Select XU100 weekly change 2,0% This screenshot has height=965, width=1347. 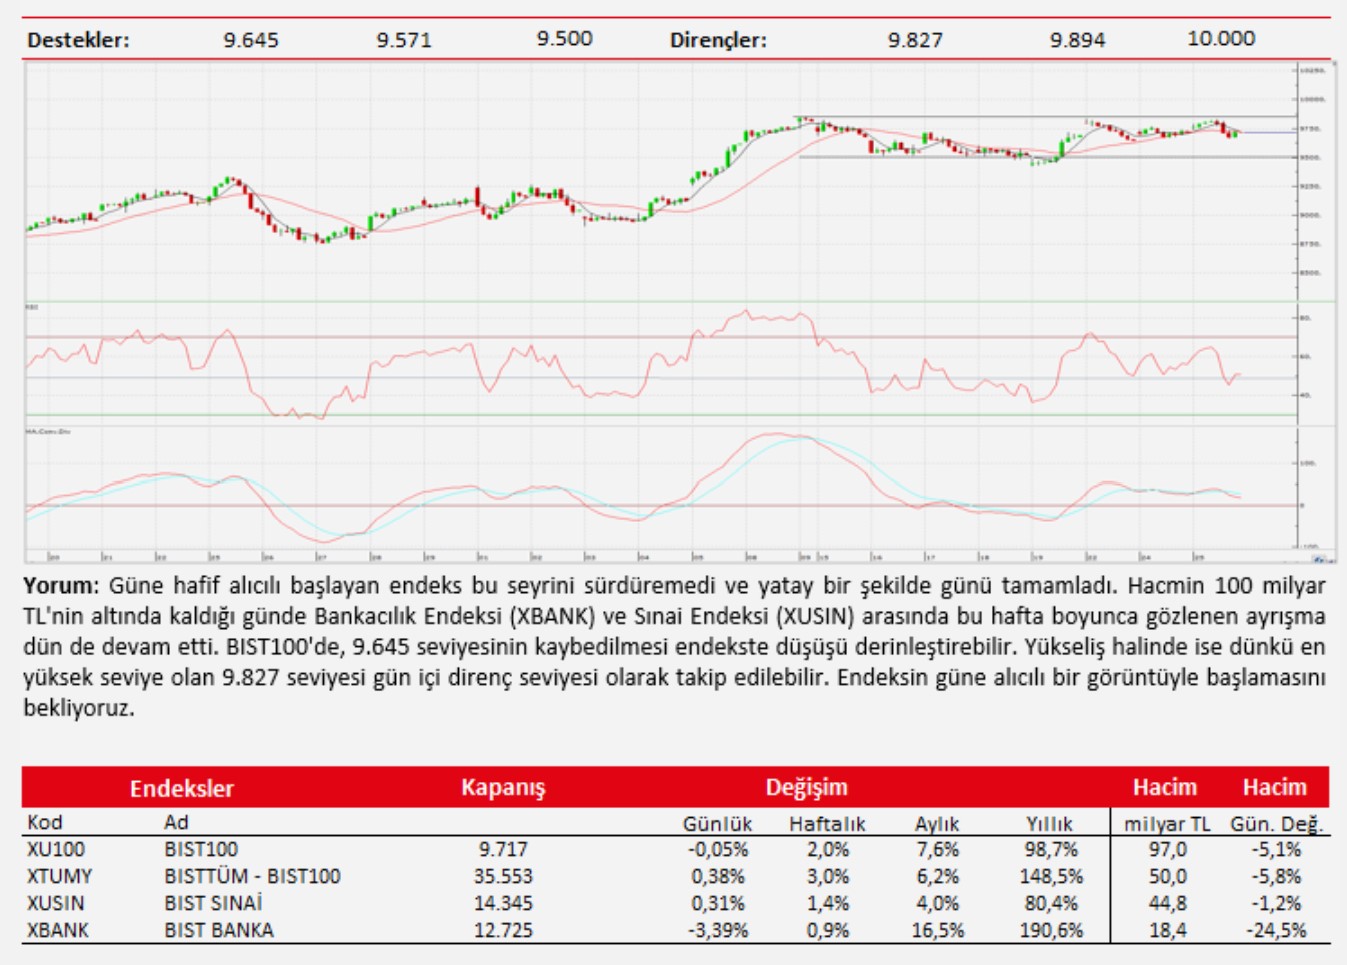coord(828,849)
